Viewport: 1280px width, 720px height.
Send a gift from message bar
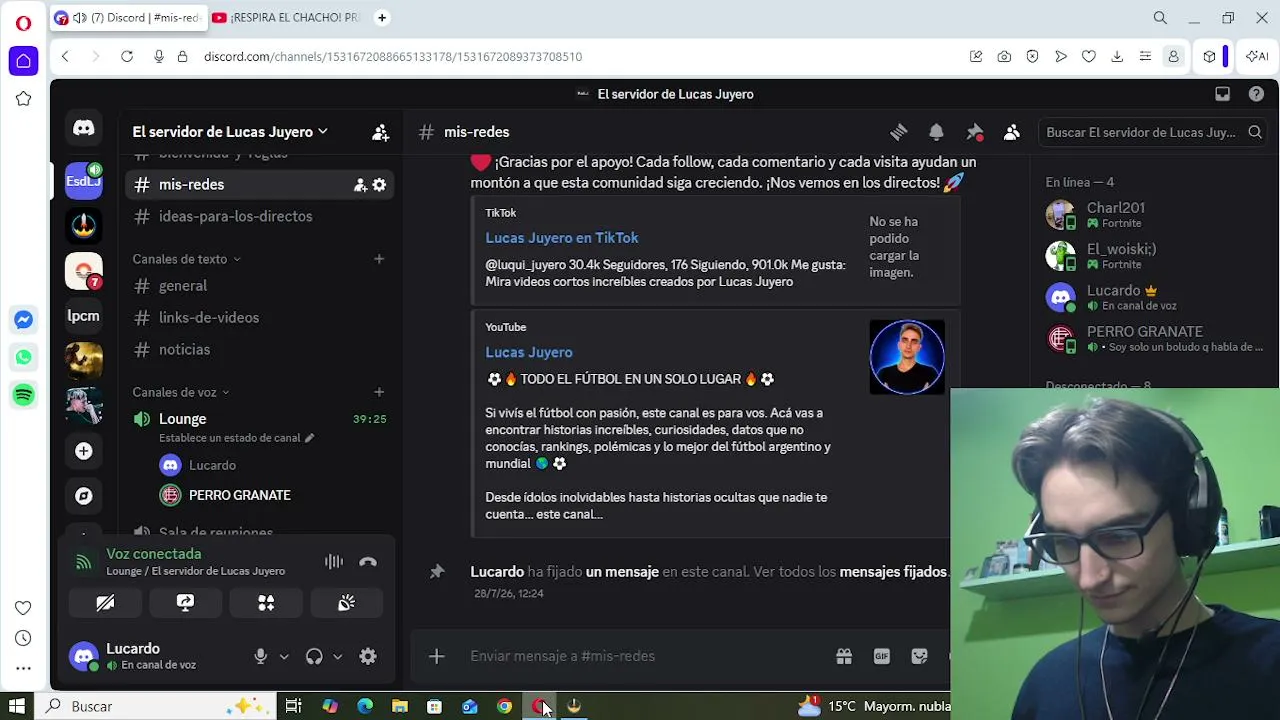pos(844,656)
